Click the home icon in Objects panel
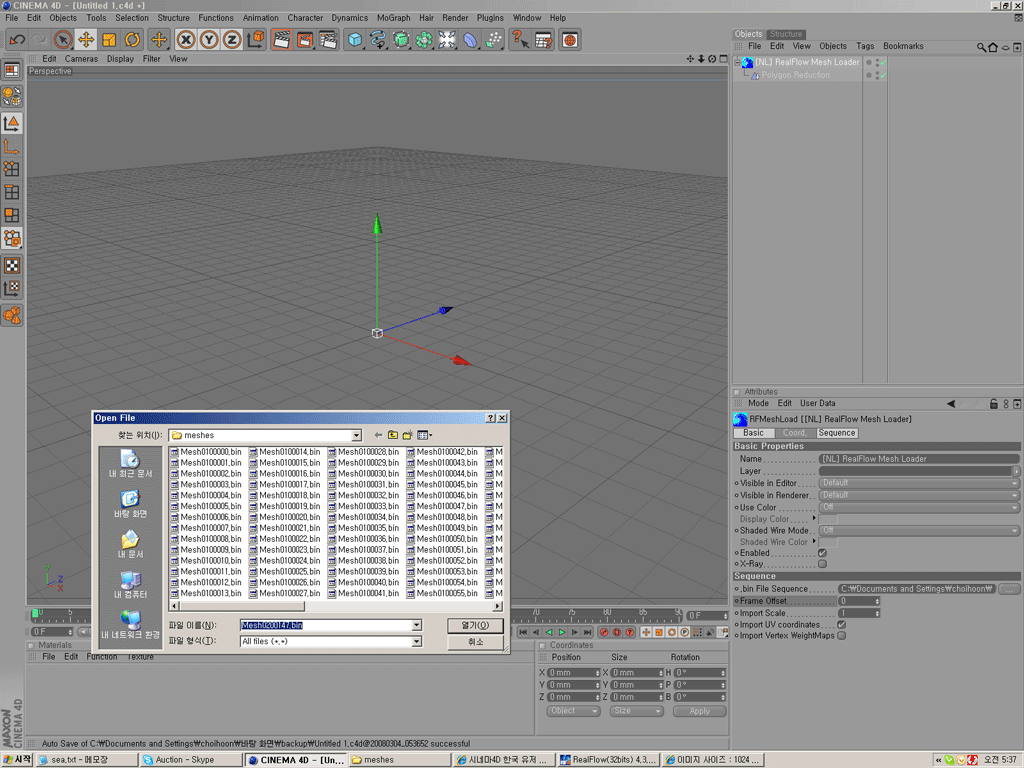The image size is (1024, 768). pyautogui.click(x=993, y=47)
